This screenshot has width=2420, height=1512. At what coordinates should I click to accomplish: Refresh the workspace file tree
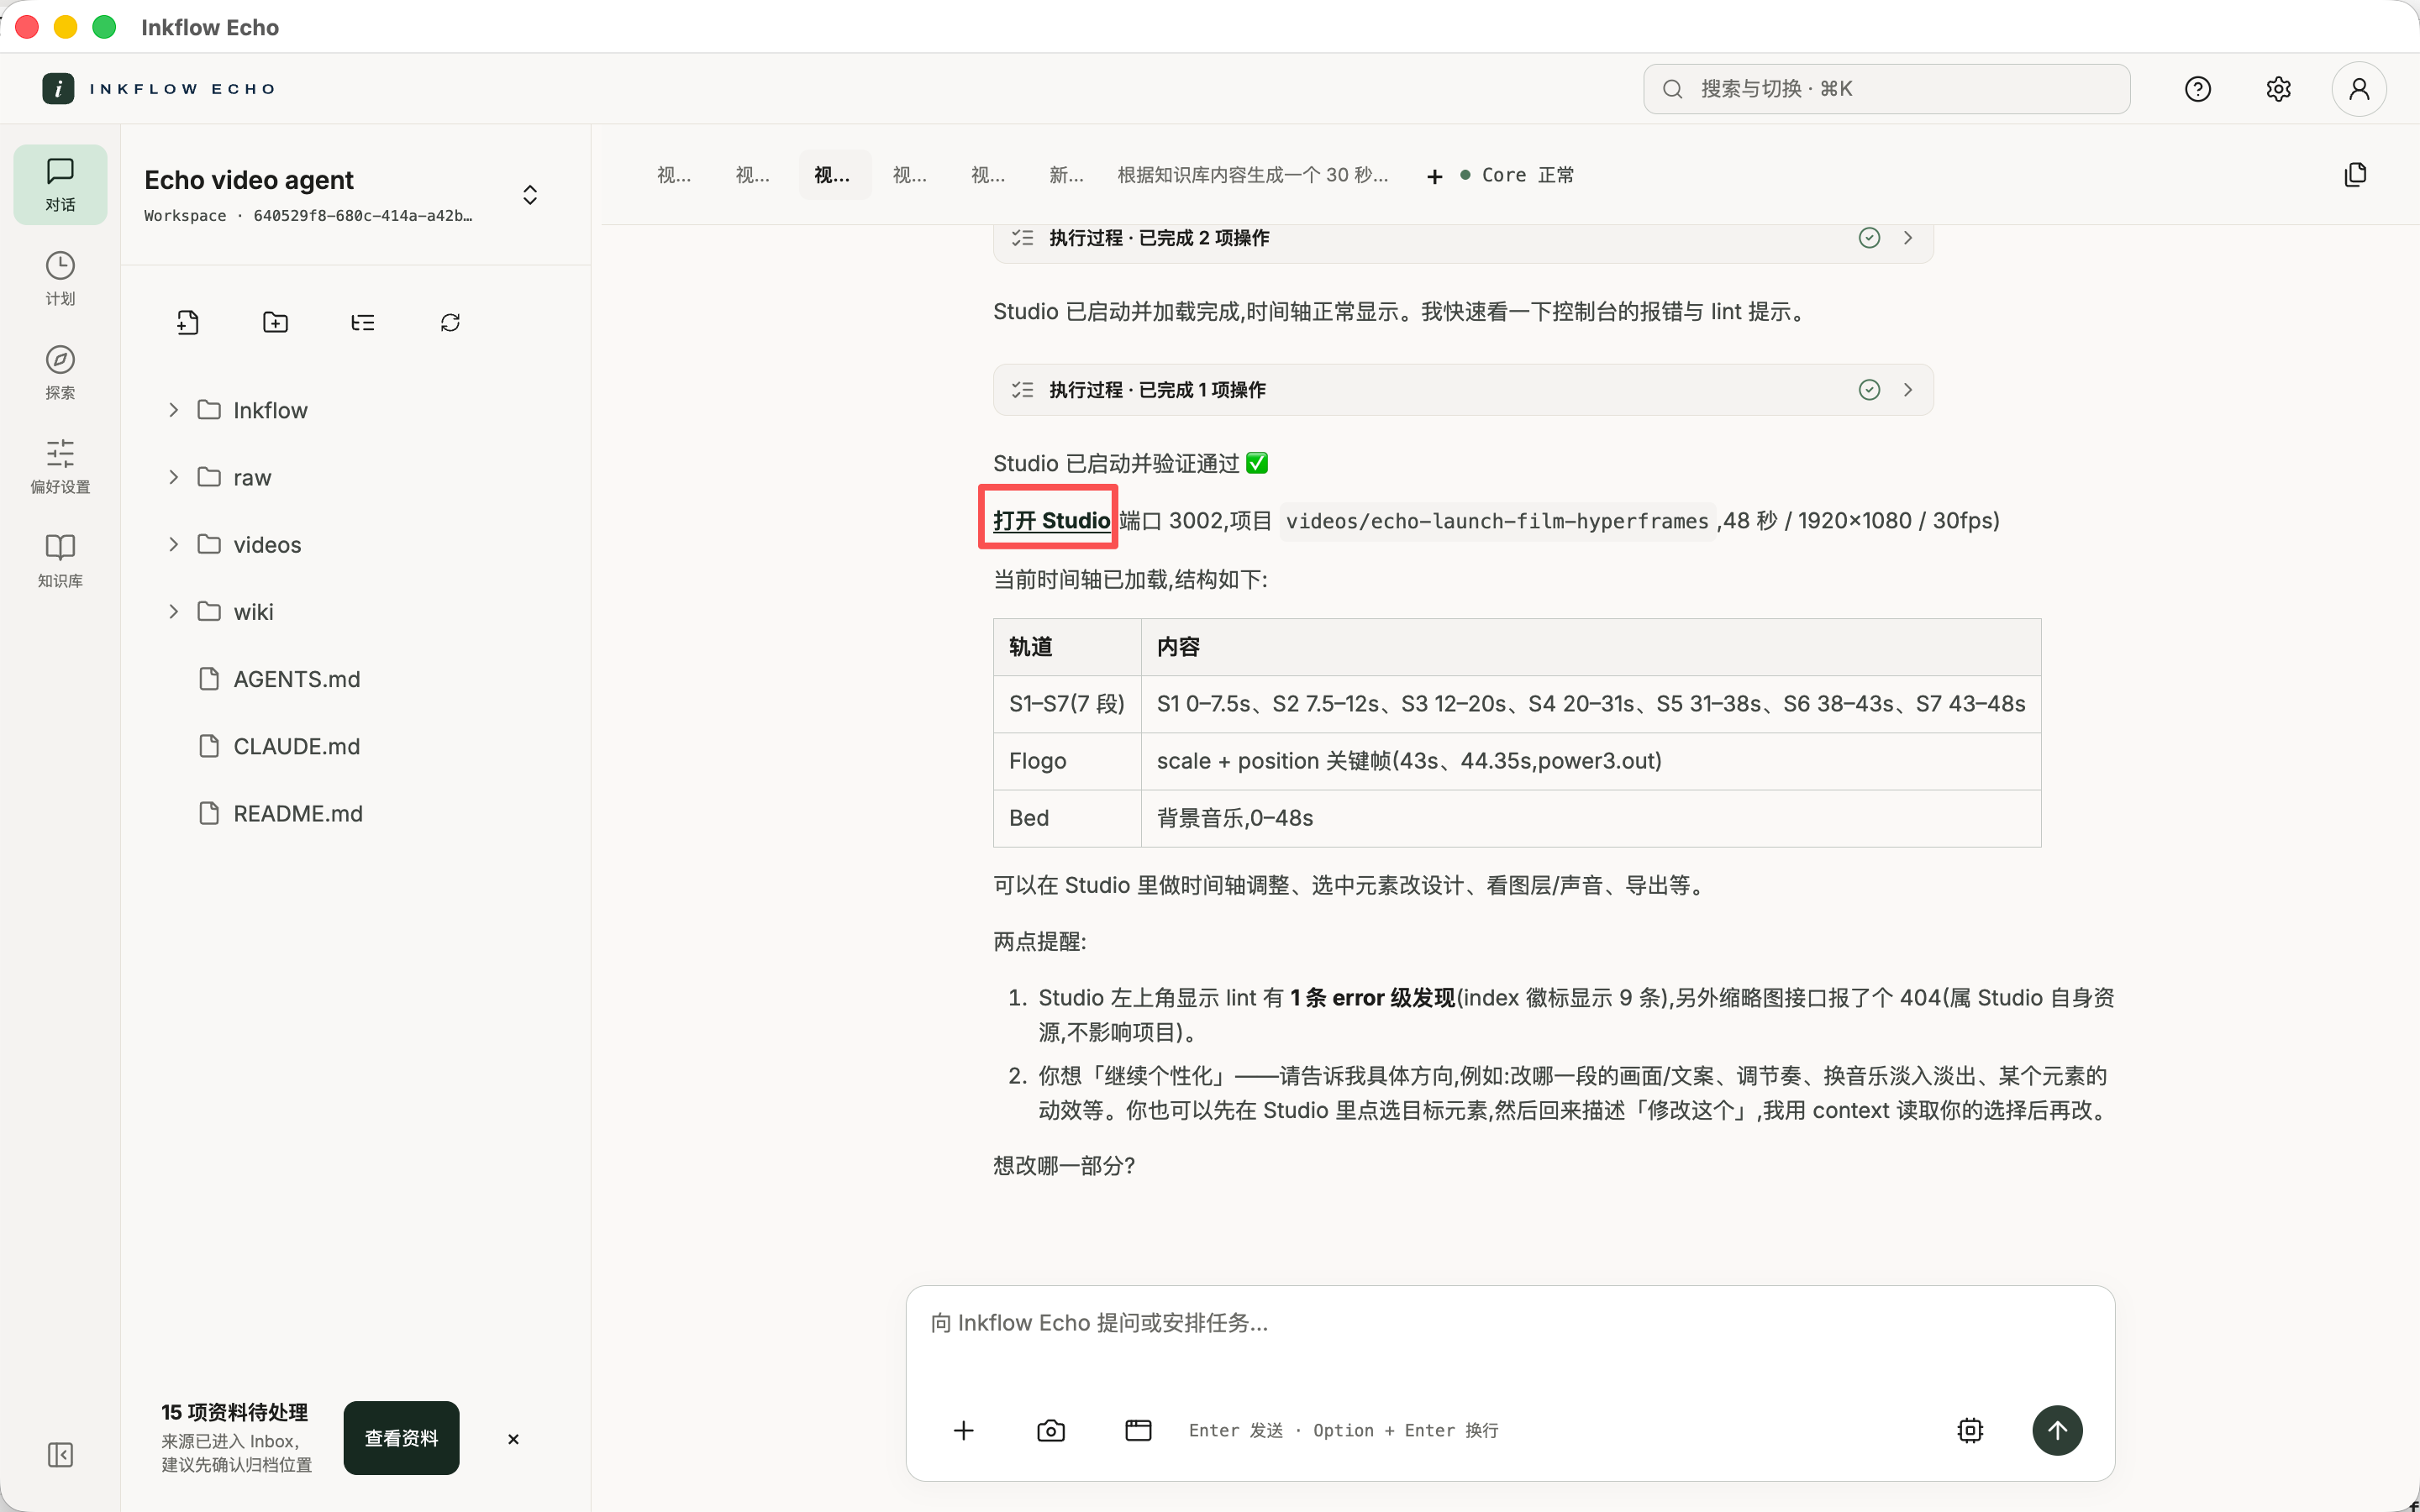click(450, 322)
